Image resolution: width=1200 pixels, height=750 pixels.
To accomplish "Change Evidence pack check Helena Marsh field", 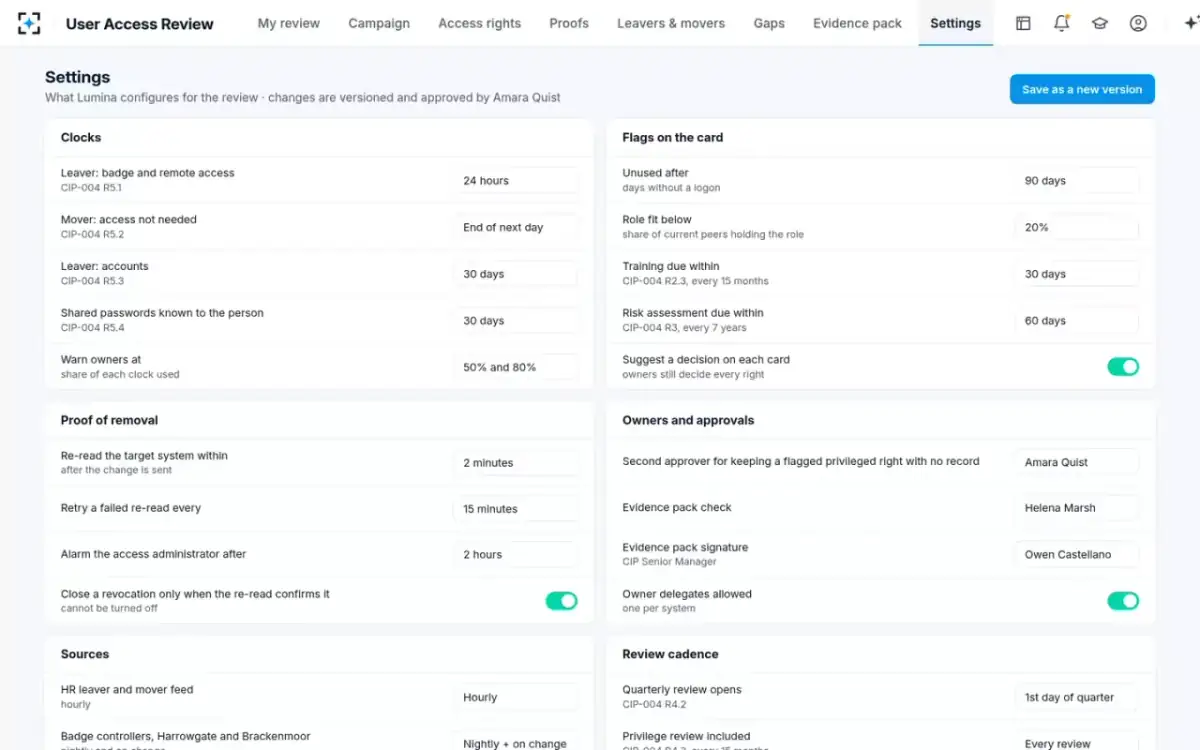I will click(x=1077, y=508).
